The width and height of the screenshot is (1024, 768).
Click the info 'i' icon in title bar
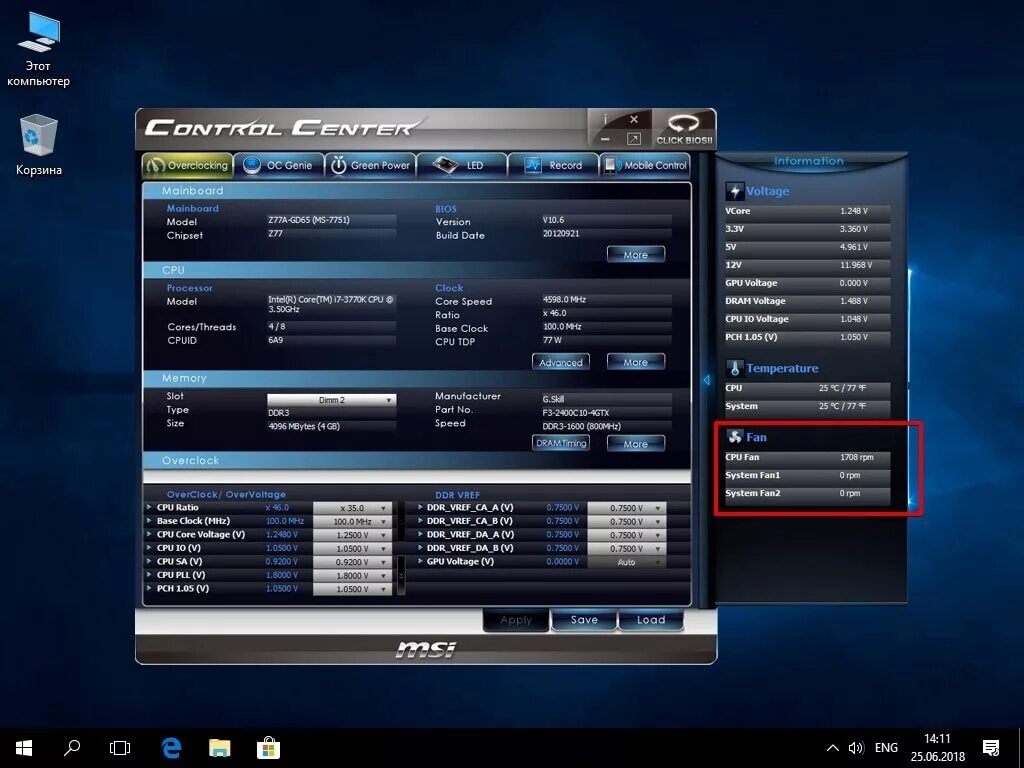(x=605, y=120)
